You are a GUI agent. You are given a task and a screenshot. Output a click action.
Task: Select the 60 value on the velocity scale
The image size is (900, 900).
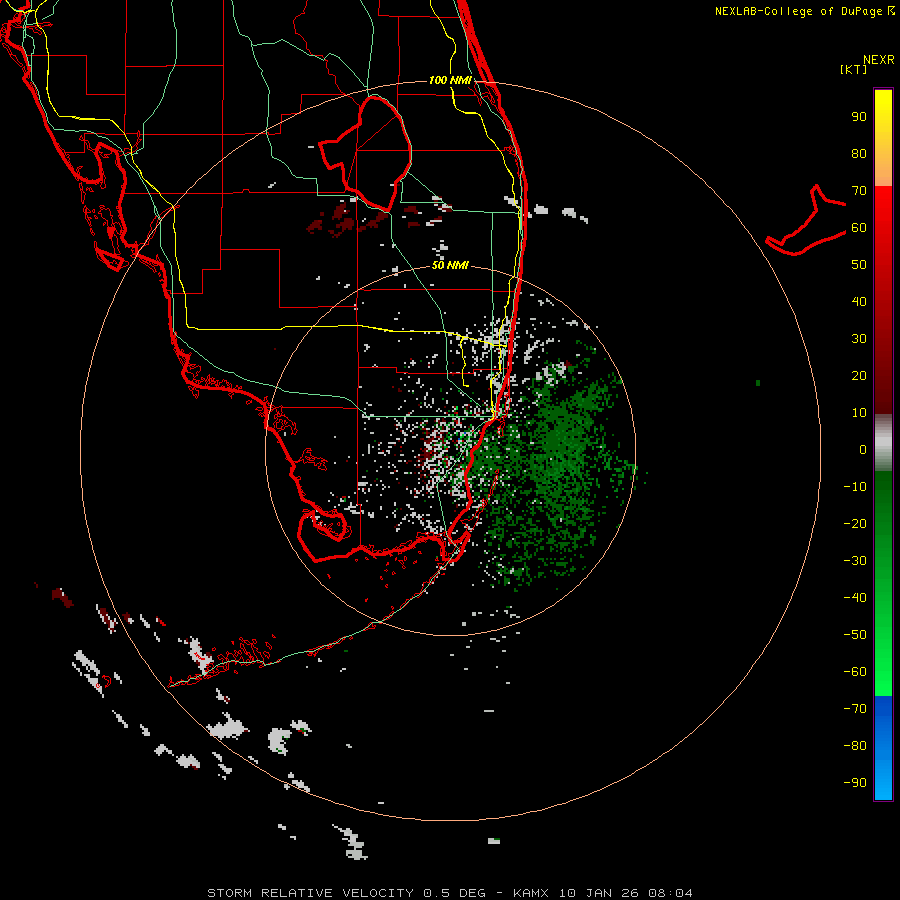coord(859,228)
